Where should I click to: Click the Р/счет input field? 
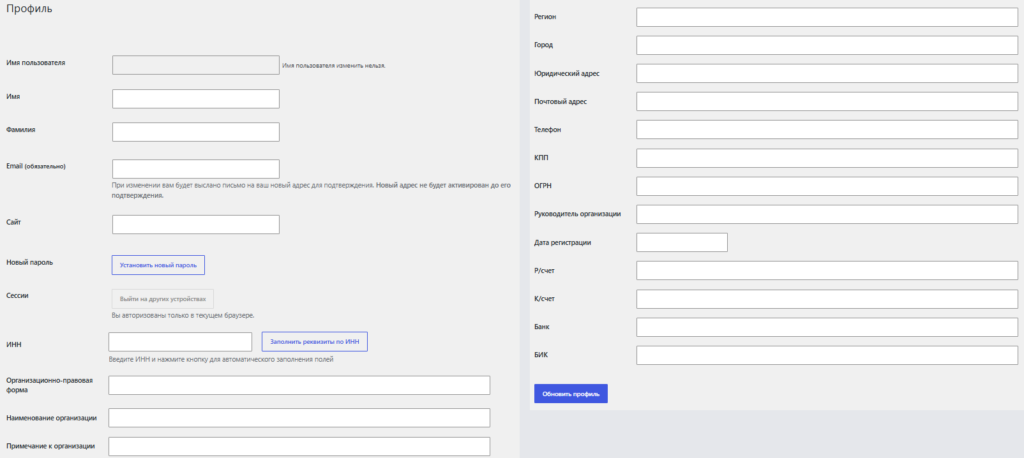[x=827, y=270]
